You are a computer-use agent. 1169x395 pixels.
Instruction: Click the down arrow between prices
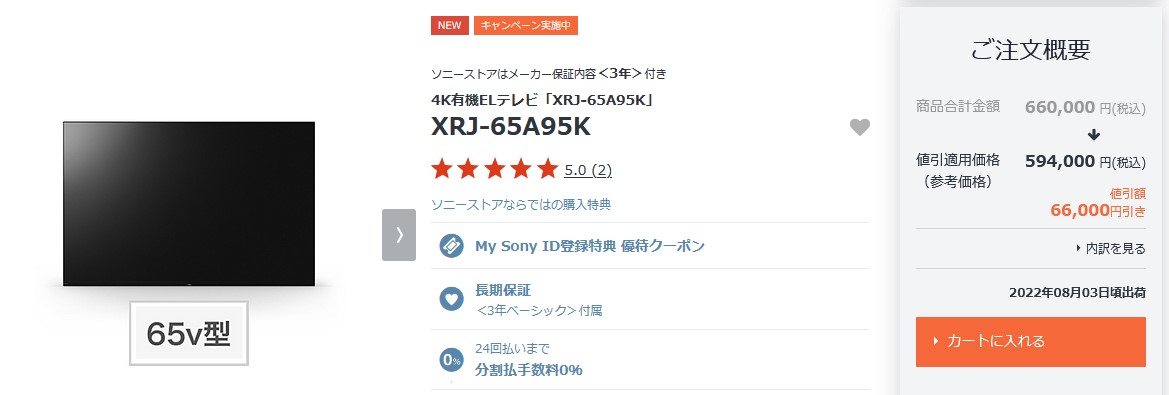[x=1094, y=136]
